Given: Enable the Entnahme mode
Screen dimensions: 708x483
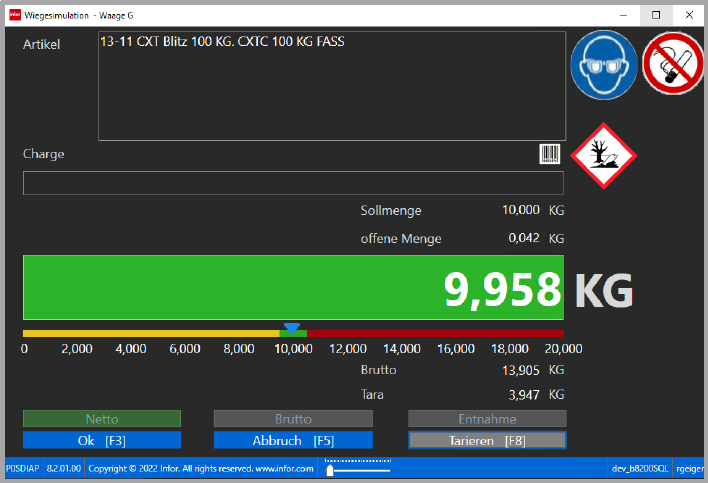Looking at the screenshot, I should (487, 419).
